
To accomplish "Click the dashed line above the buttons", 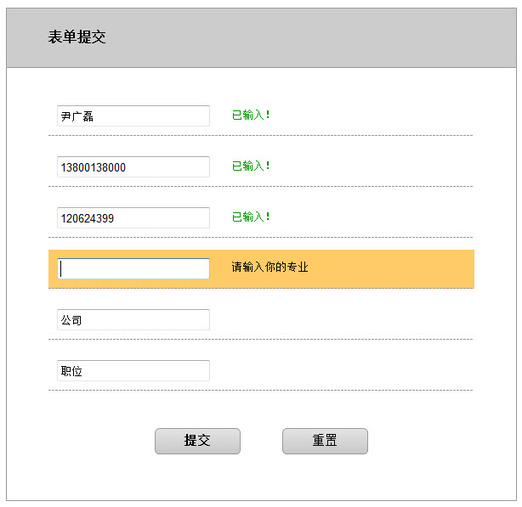I will click(261, 390).
